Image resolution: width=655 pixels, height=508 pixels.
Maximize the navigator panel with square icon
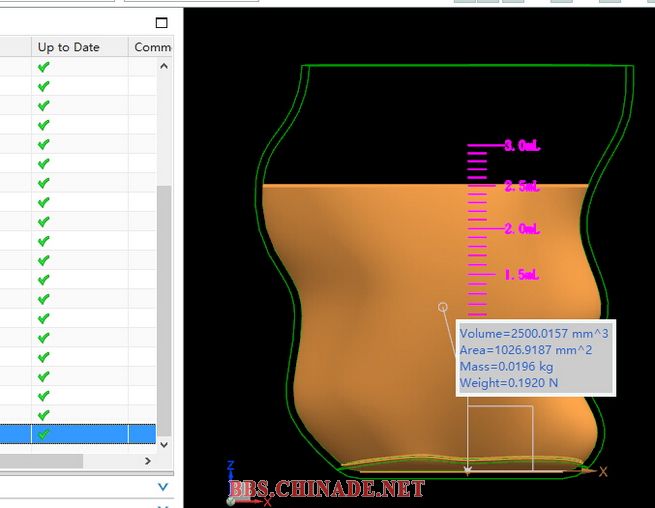point(162,23)
